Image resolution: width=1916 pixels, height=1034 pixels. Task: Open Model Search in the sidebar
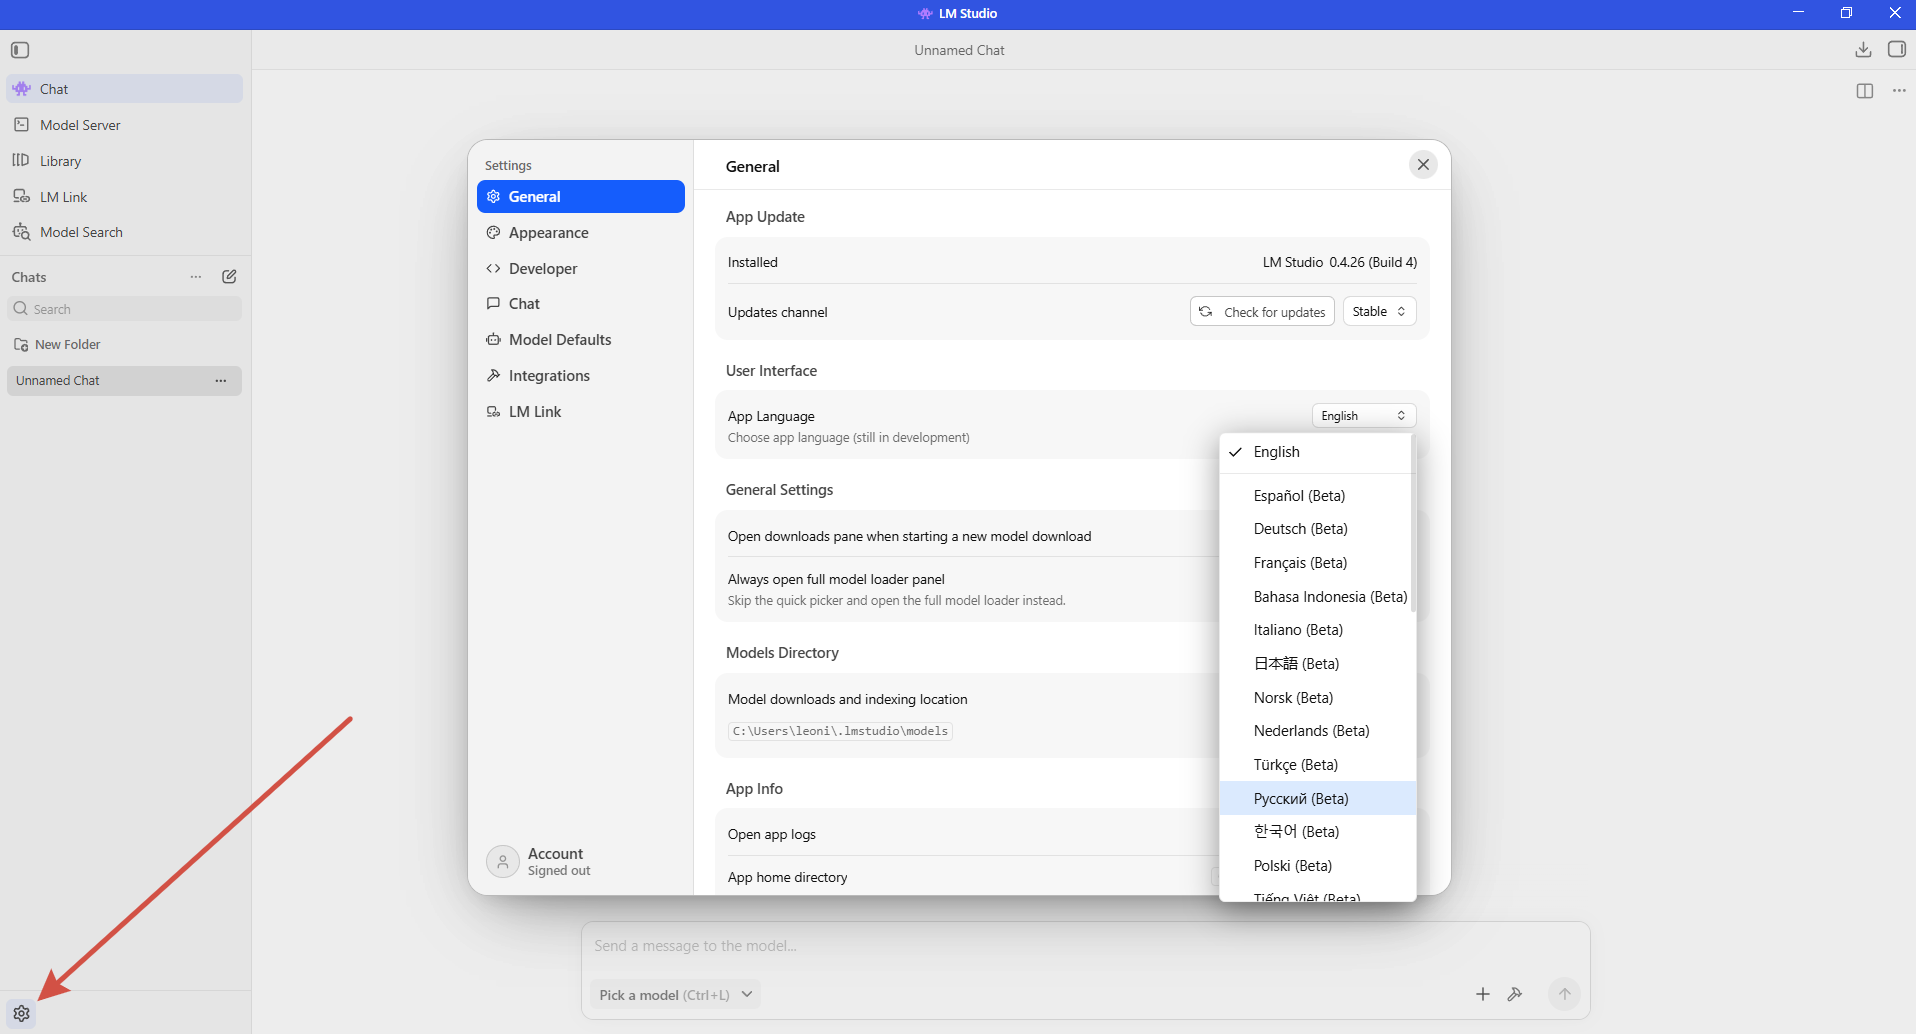pos(125,232)
